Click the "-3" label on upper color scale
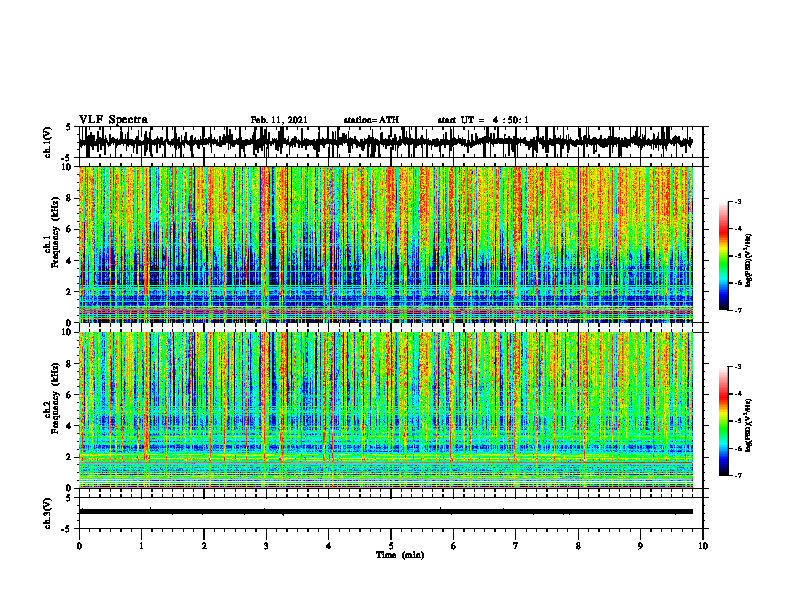 (x=738, y=202)
